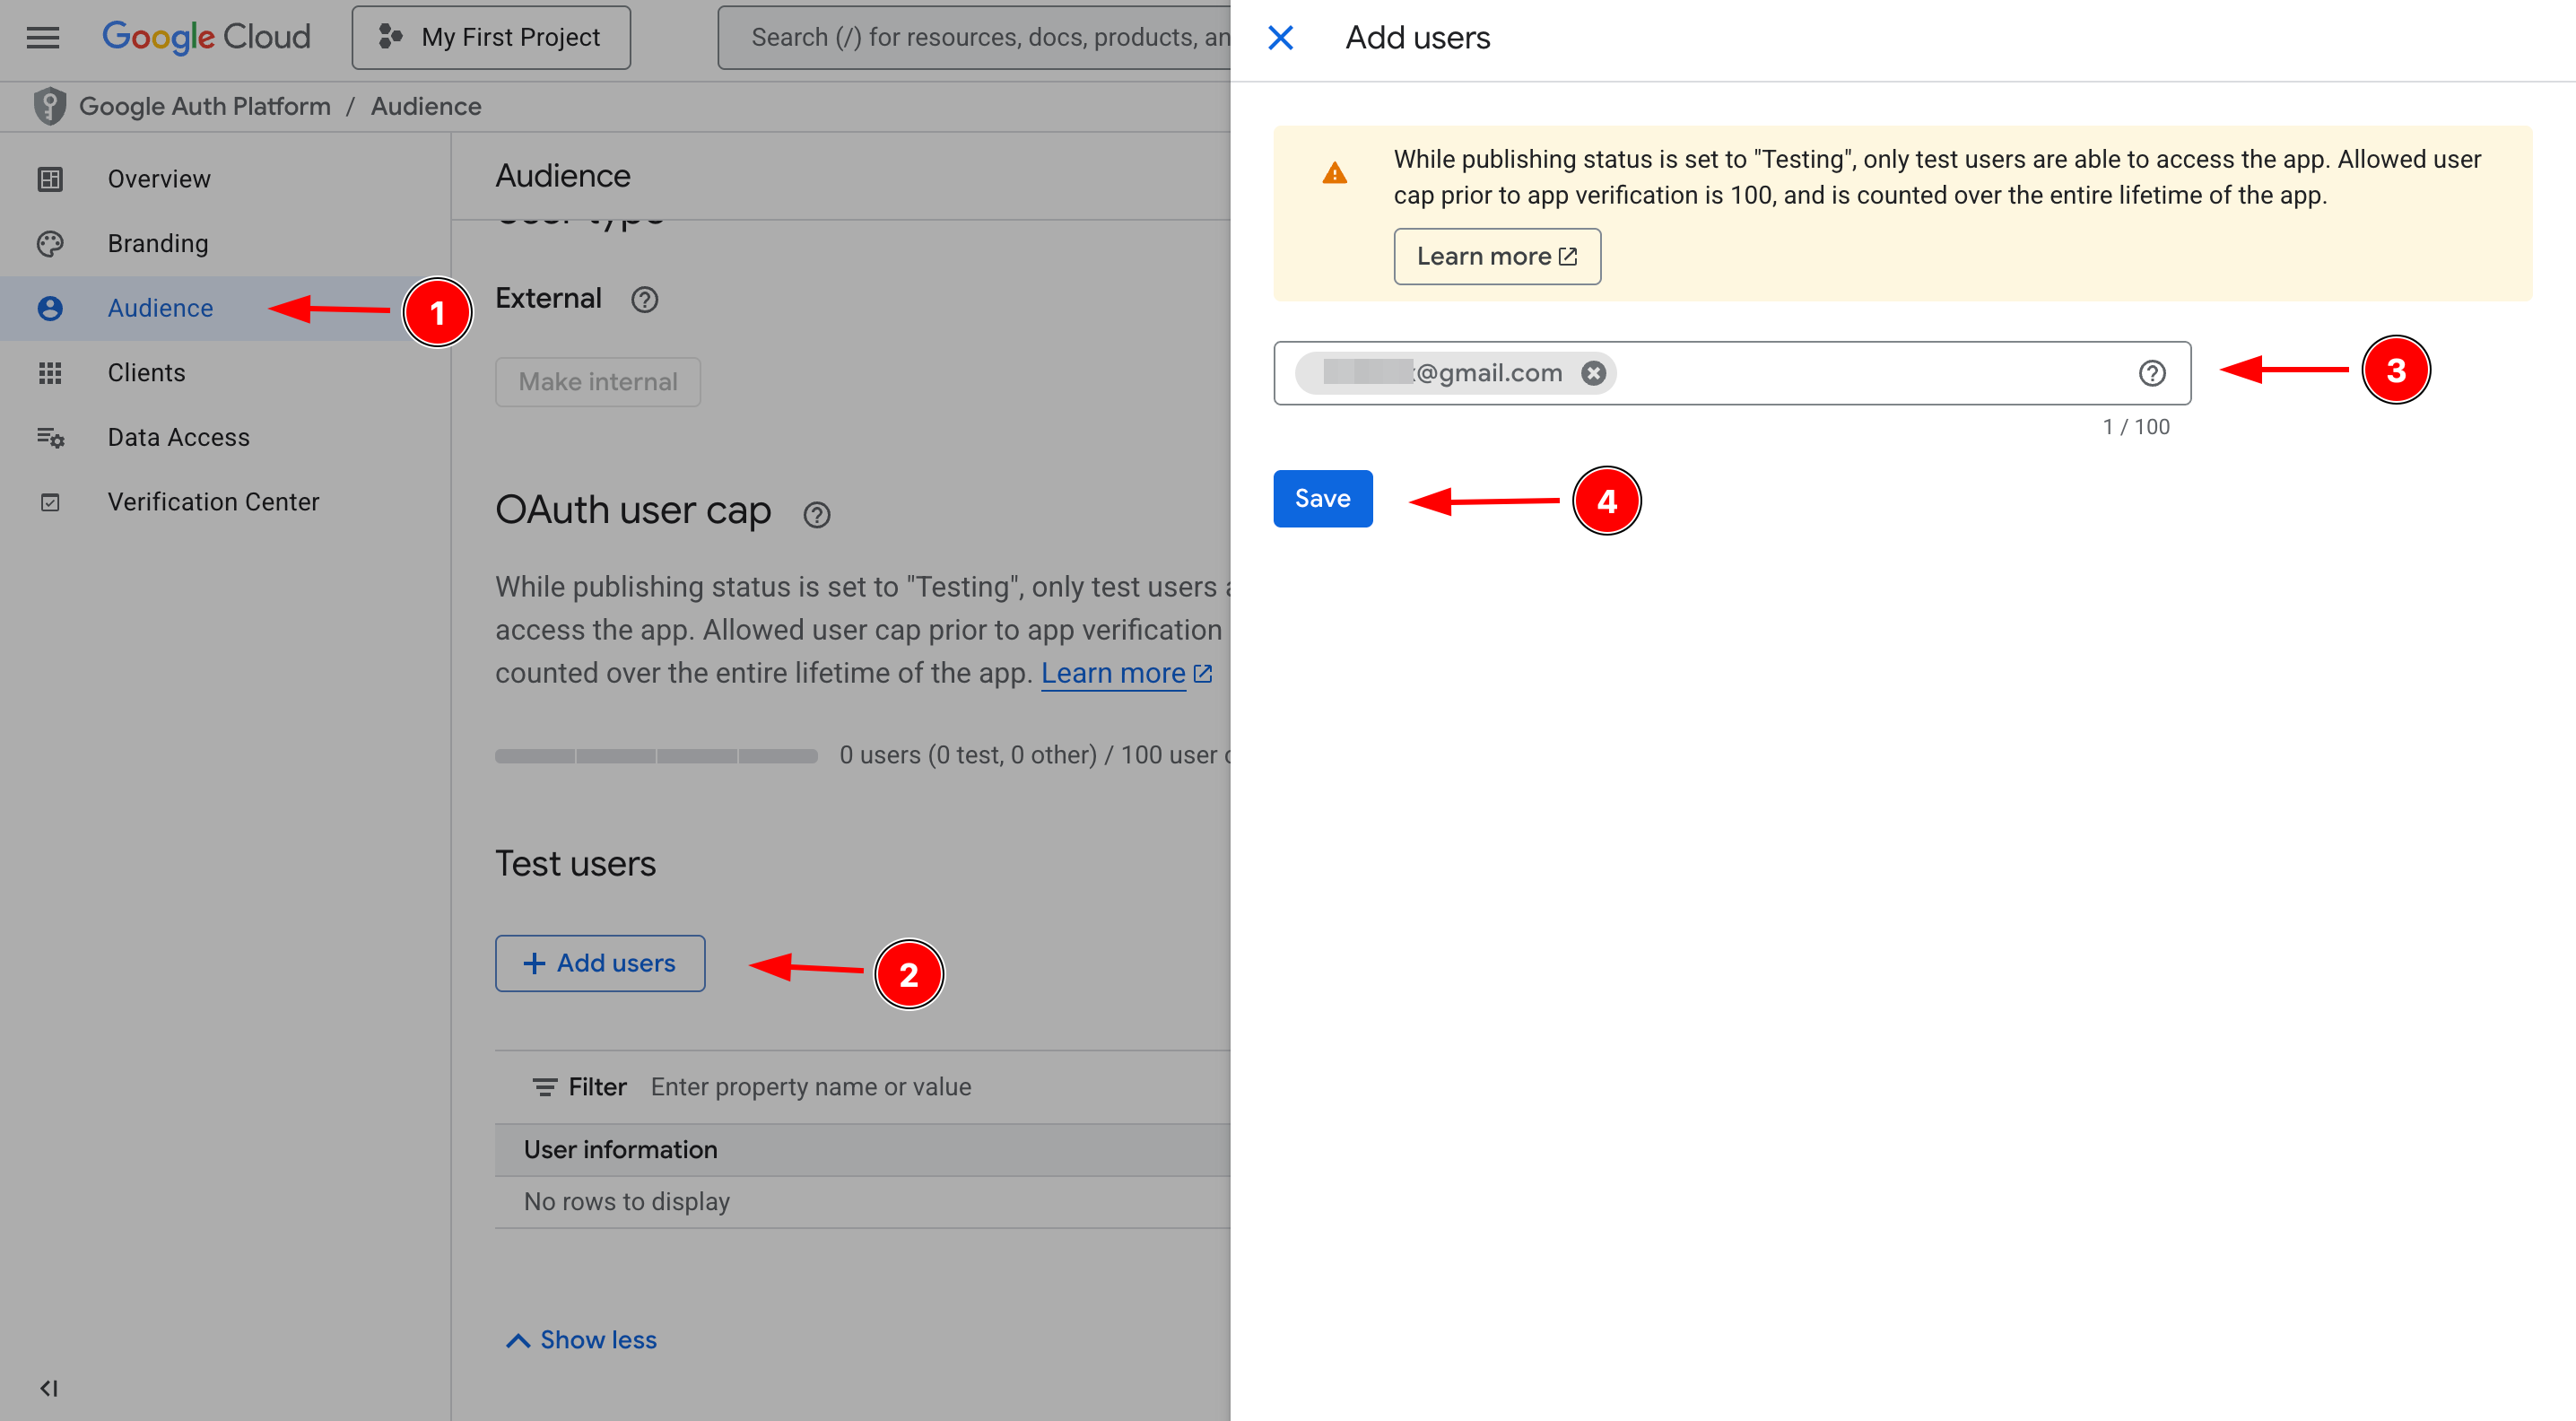Close the Add users panel
Viewport: 2576px width, 1421px height.
click(x=1280, y=38)
